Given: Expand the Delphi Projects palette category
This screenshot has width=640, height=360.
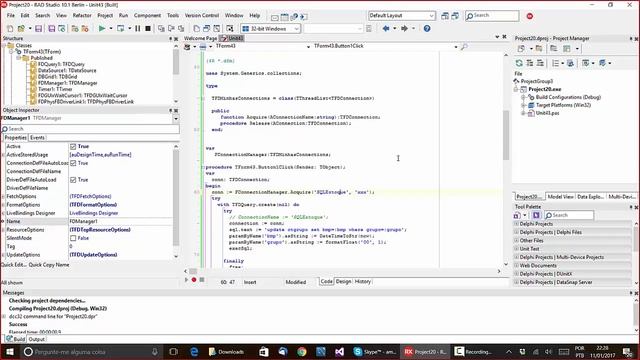Looking at the screenshot, I should [516, 224].
